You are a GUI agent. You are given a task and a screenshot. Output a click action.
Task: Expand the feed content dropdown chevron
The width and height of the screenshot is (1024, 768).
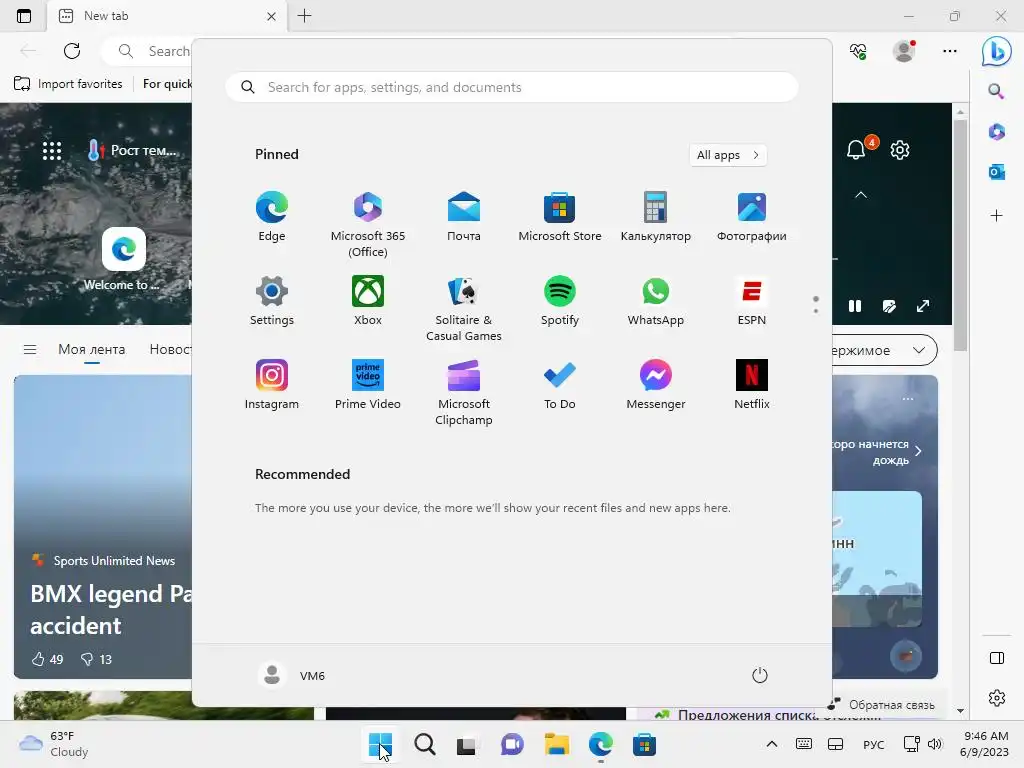[x=919, y=350]
